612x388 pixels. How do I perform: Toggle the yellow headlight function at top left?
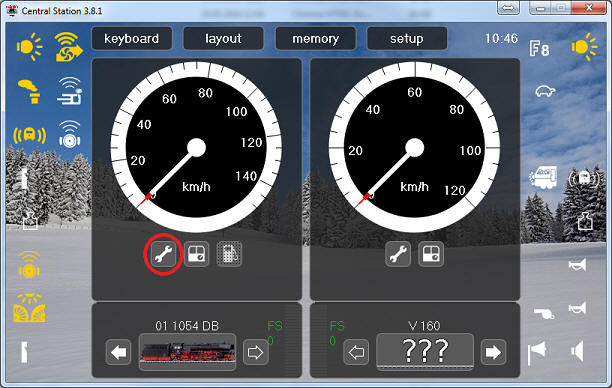(29, 47)
